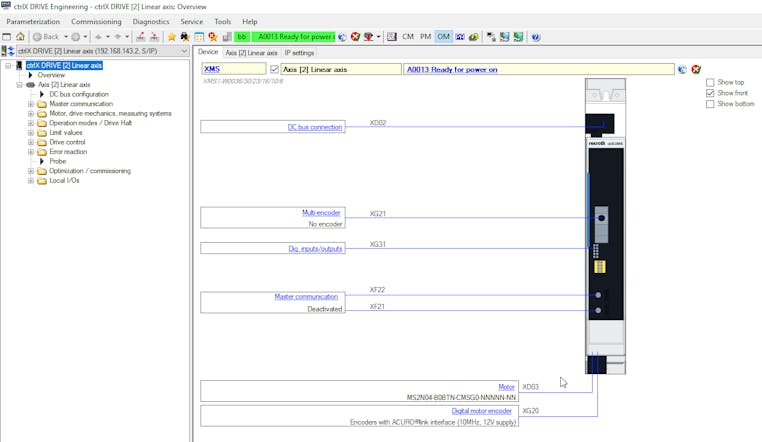Select Probe in the tree
This screenshot has width=762, height=442.
(57, 161)
